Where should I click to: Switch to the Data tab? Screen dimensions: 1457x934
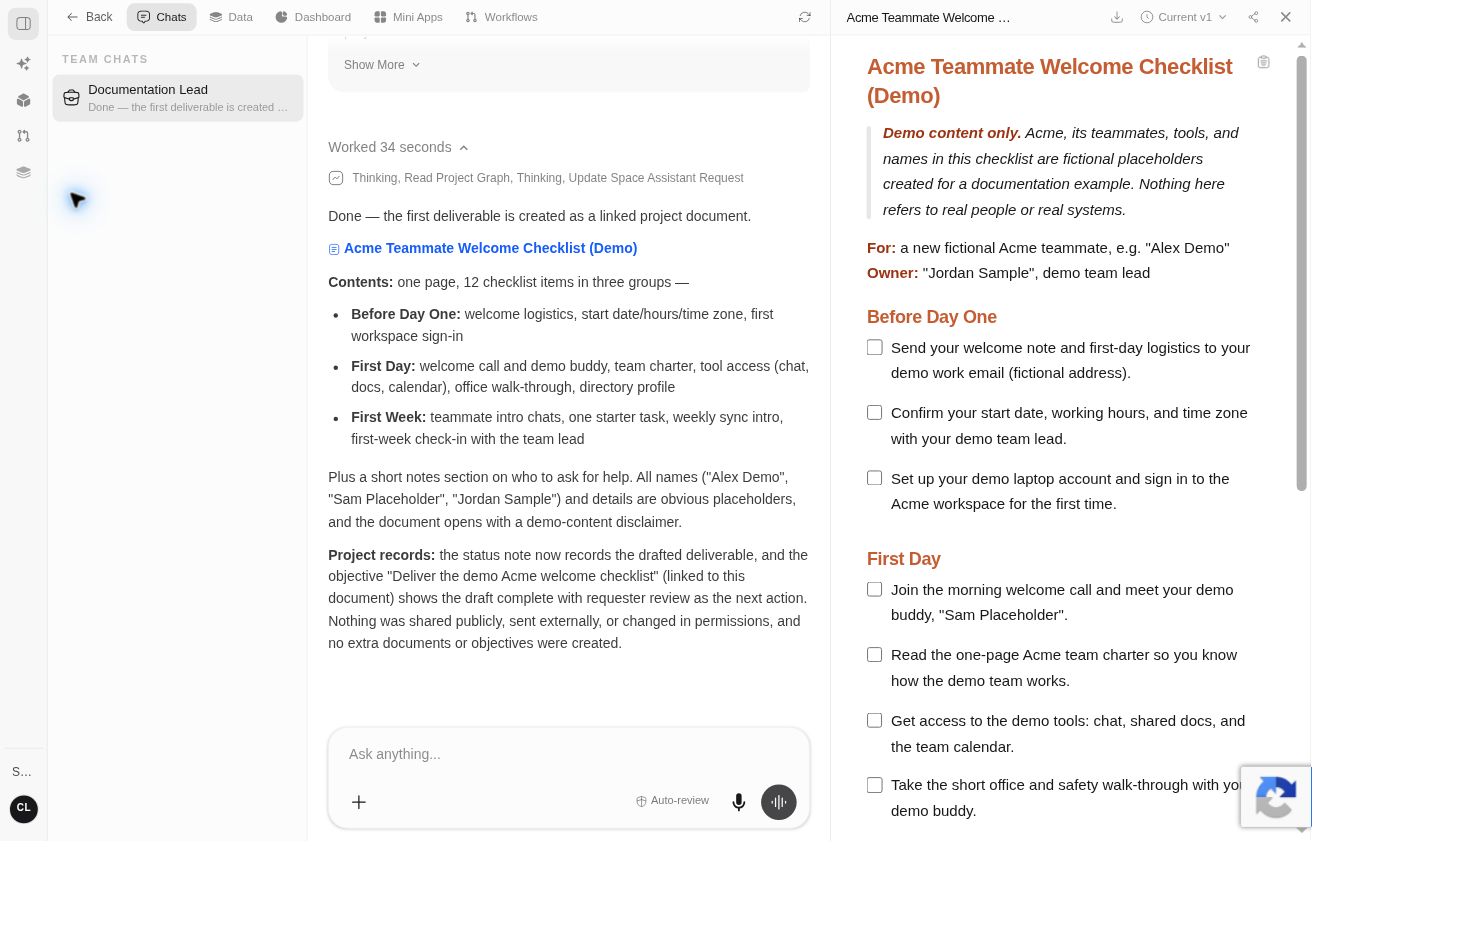(x=231, y=17)
